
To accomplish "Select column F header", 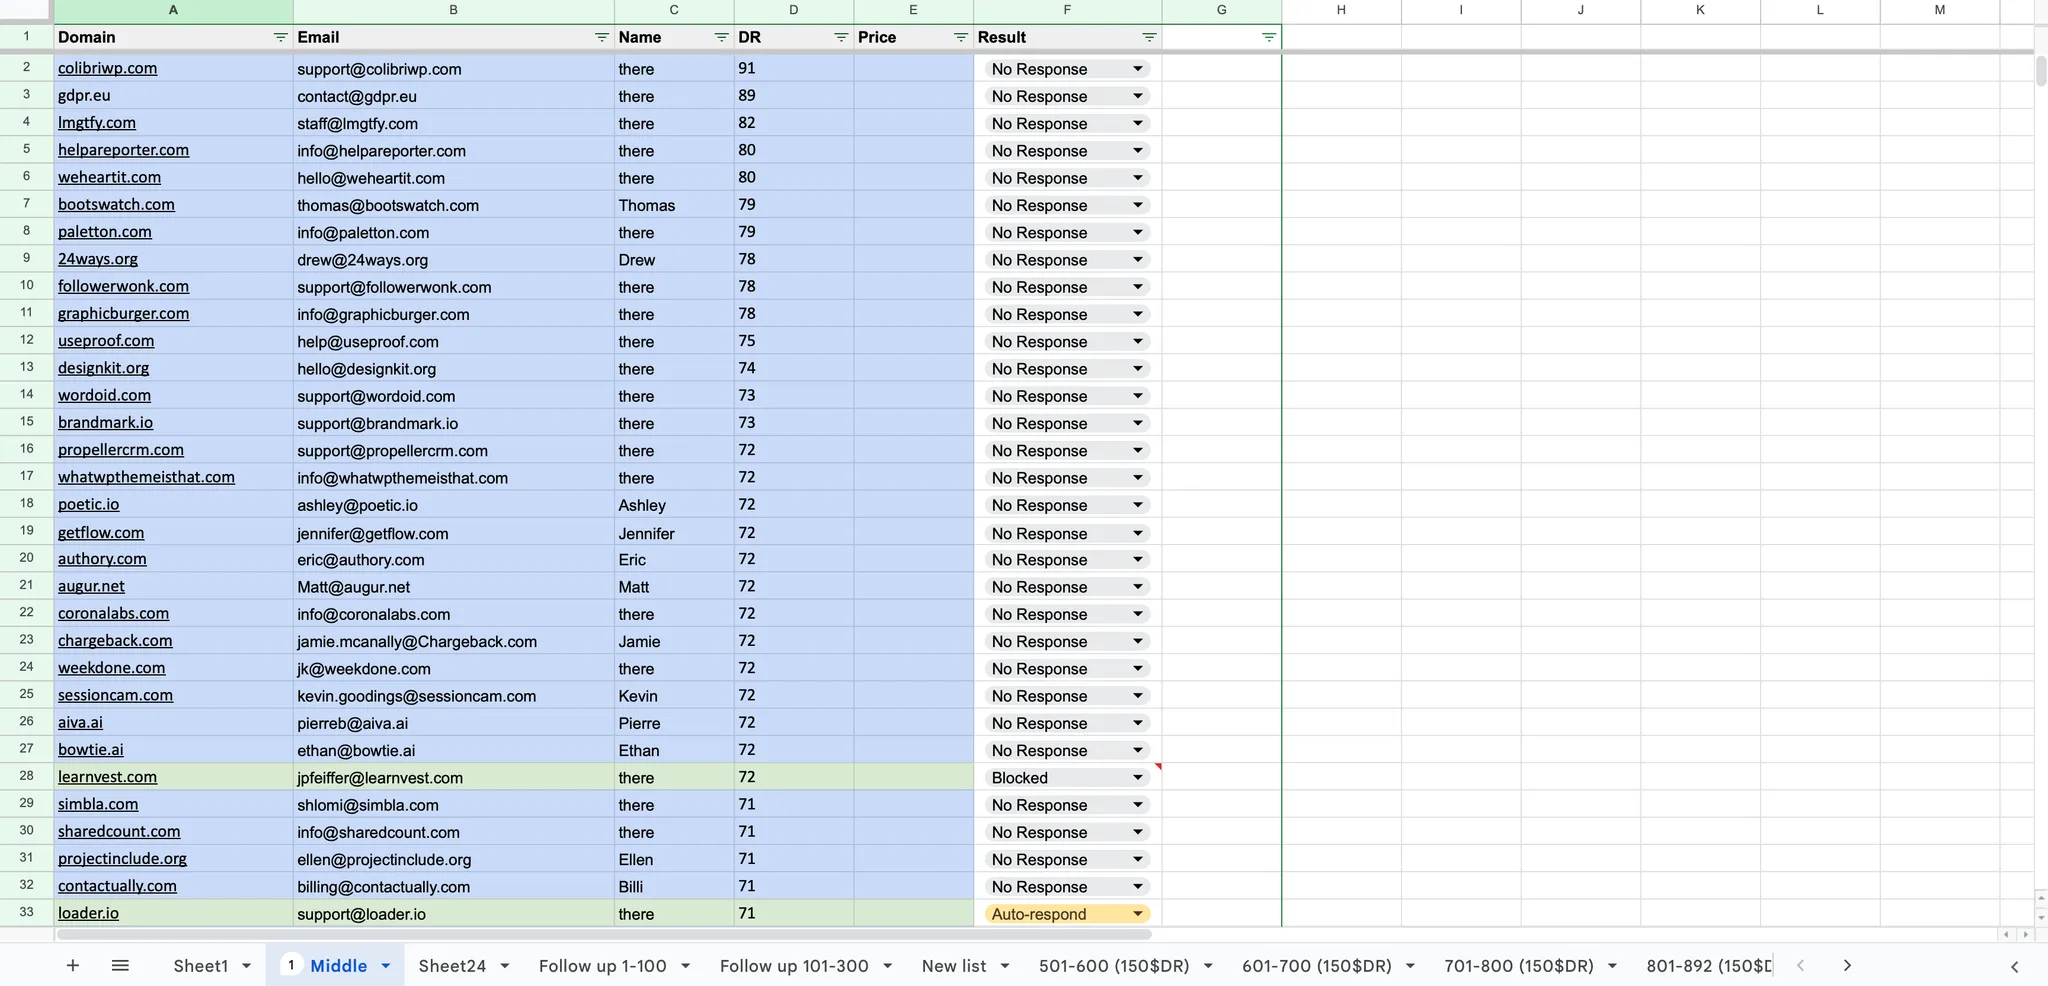I will pos(1067,10).
